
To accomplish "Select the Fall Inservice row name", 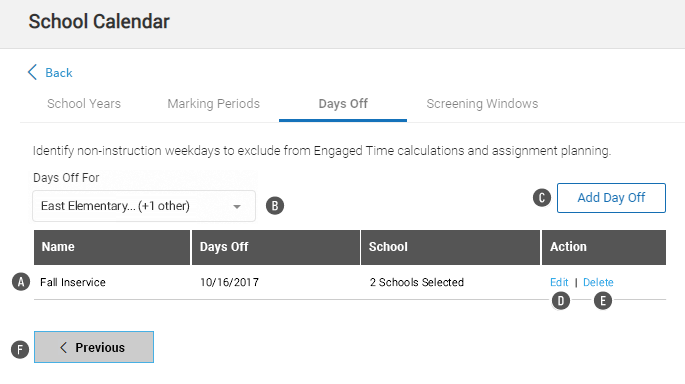I will click(x=73, y=282).
